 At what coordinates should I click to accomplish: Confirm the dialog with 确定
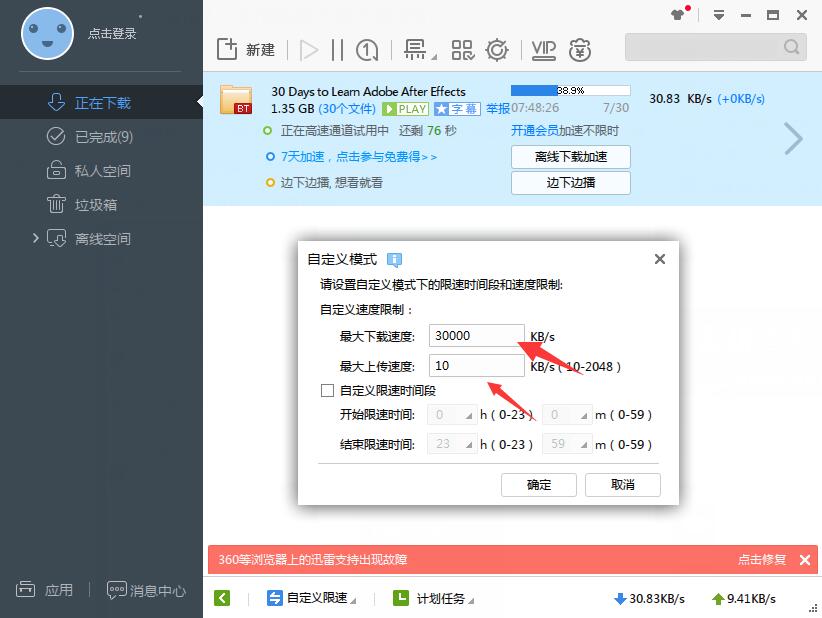click(539, 485)
